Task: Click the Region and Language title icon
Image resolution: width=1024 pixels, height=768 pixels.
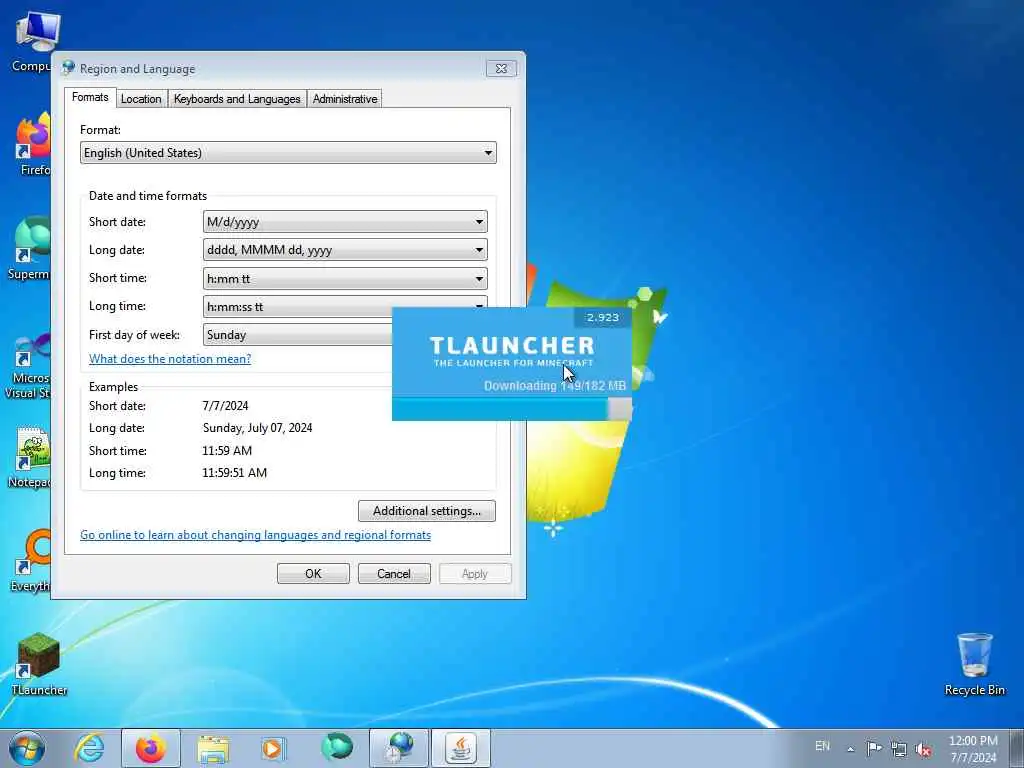Action: pyautogui.click(x=68, y=68)
